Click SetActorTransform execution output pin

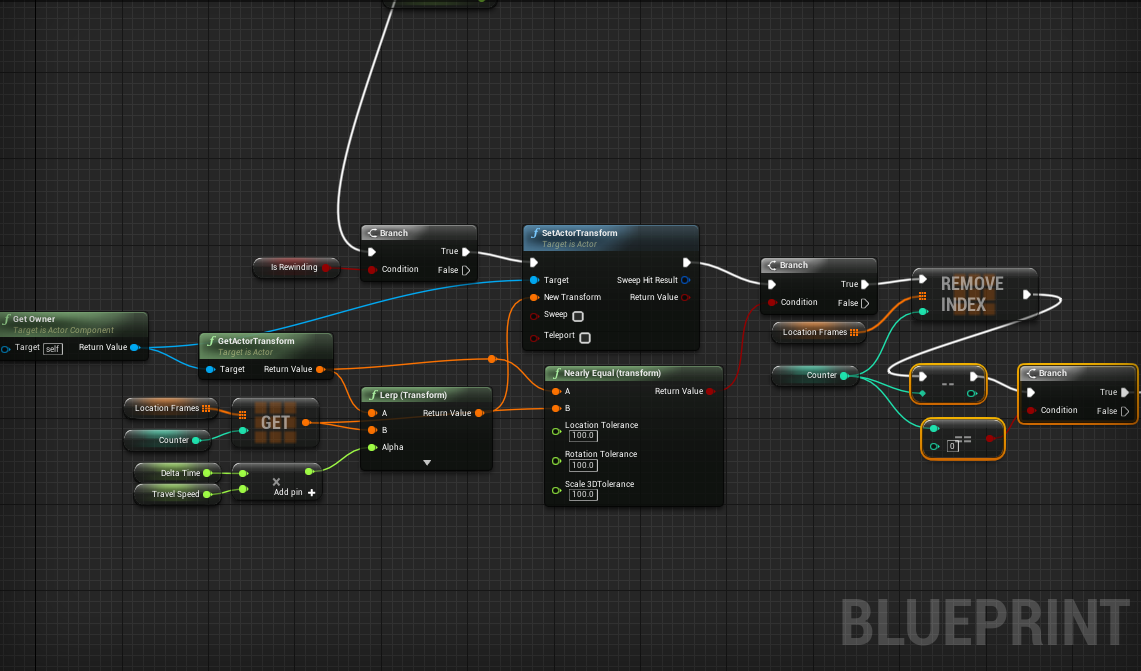686,263
